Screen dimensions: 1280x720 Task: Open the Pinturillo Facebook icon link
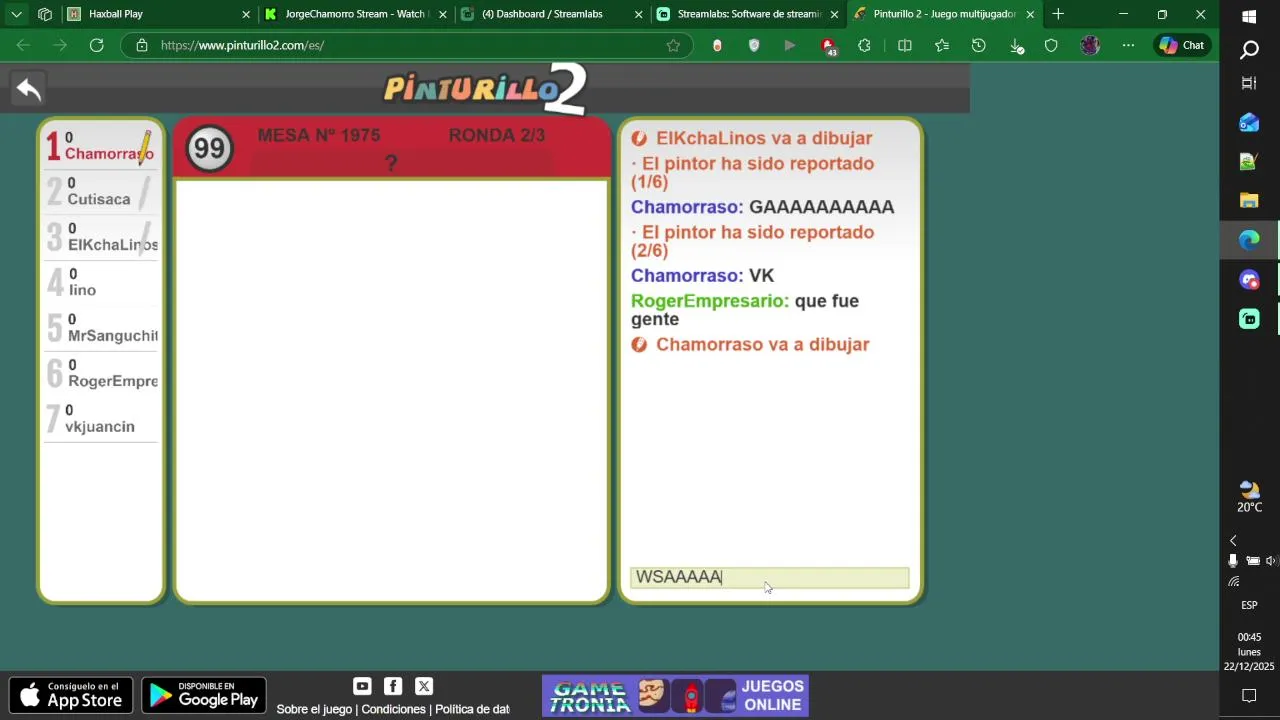[x=393, y=686]
